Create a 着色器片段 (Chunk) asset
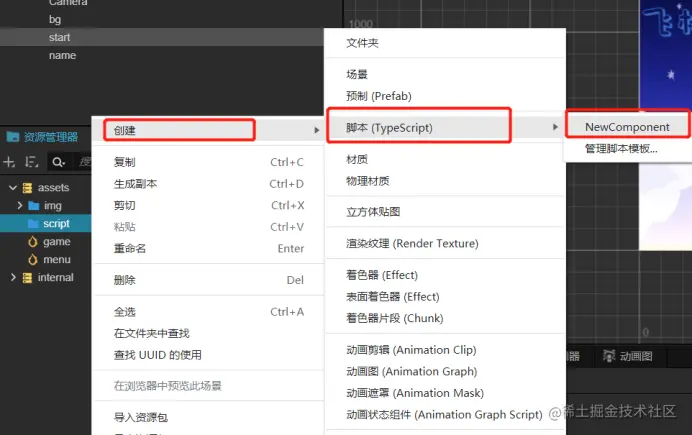Viewport: 692px width, 435px height. click(x=446, y=319)
